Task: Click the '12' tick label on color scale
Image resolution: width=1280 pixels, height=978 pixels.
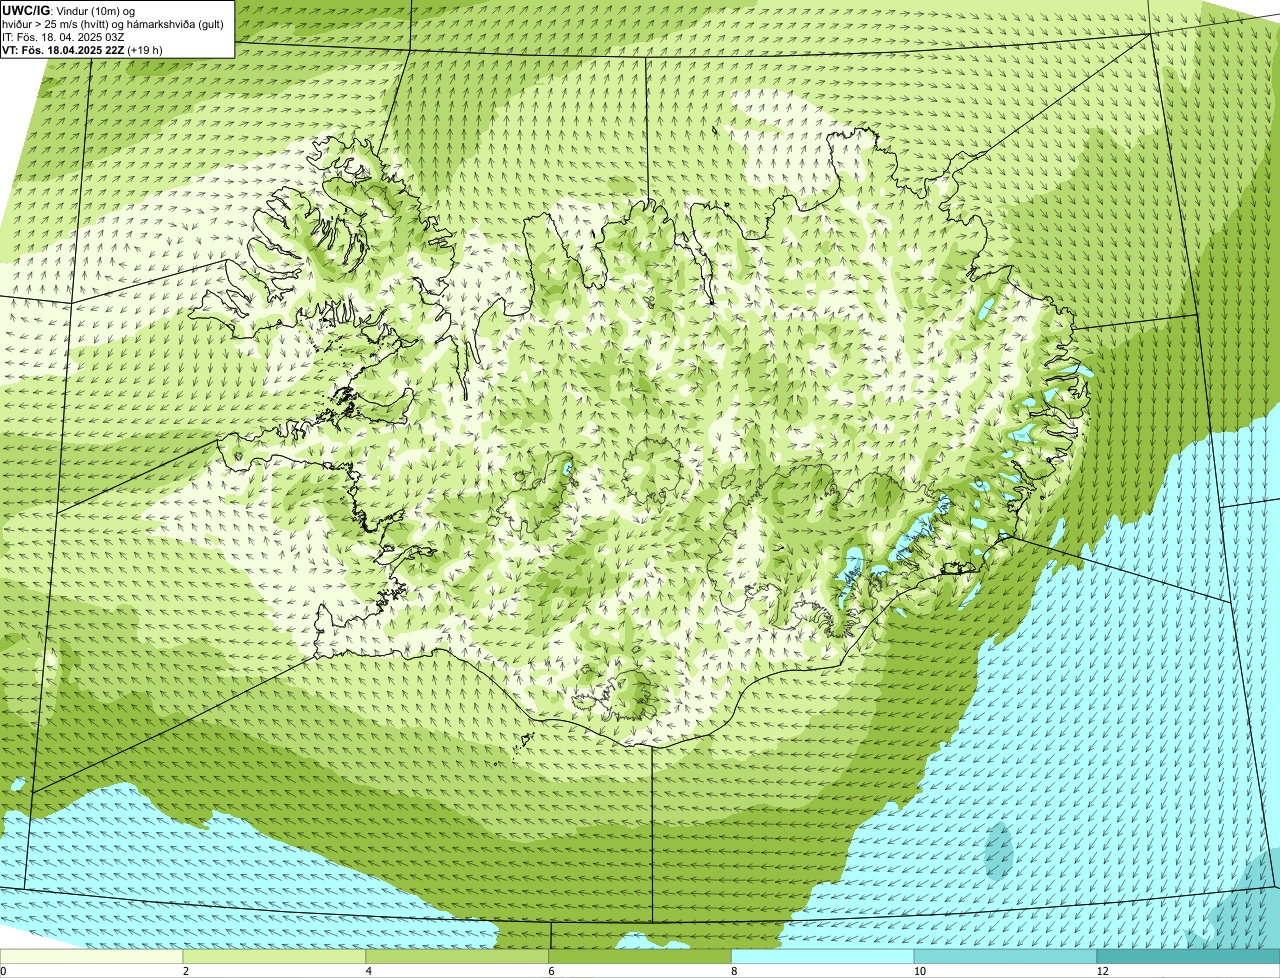Action: (1101, 971)
